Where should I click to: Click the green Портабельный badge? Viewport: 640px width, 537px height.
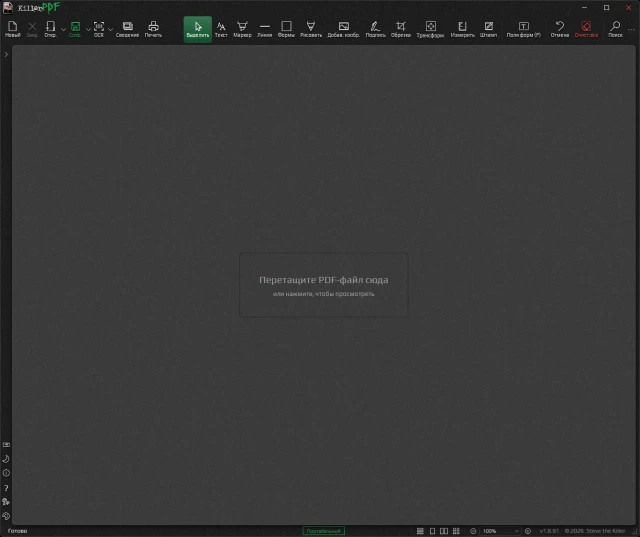tap(324, 531)
